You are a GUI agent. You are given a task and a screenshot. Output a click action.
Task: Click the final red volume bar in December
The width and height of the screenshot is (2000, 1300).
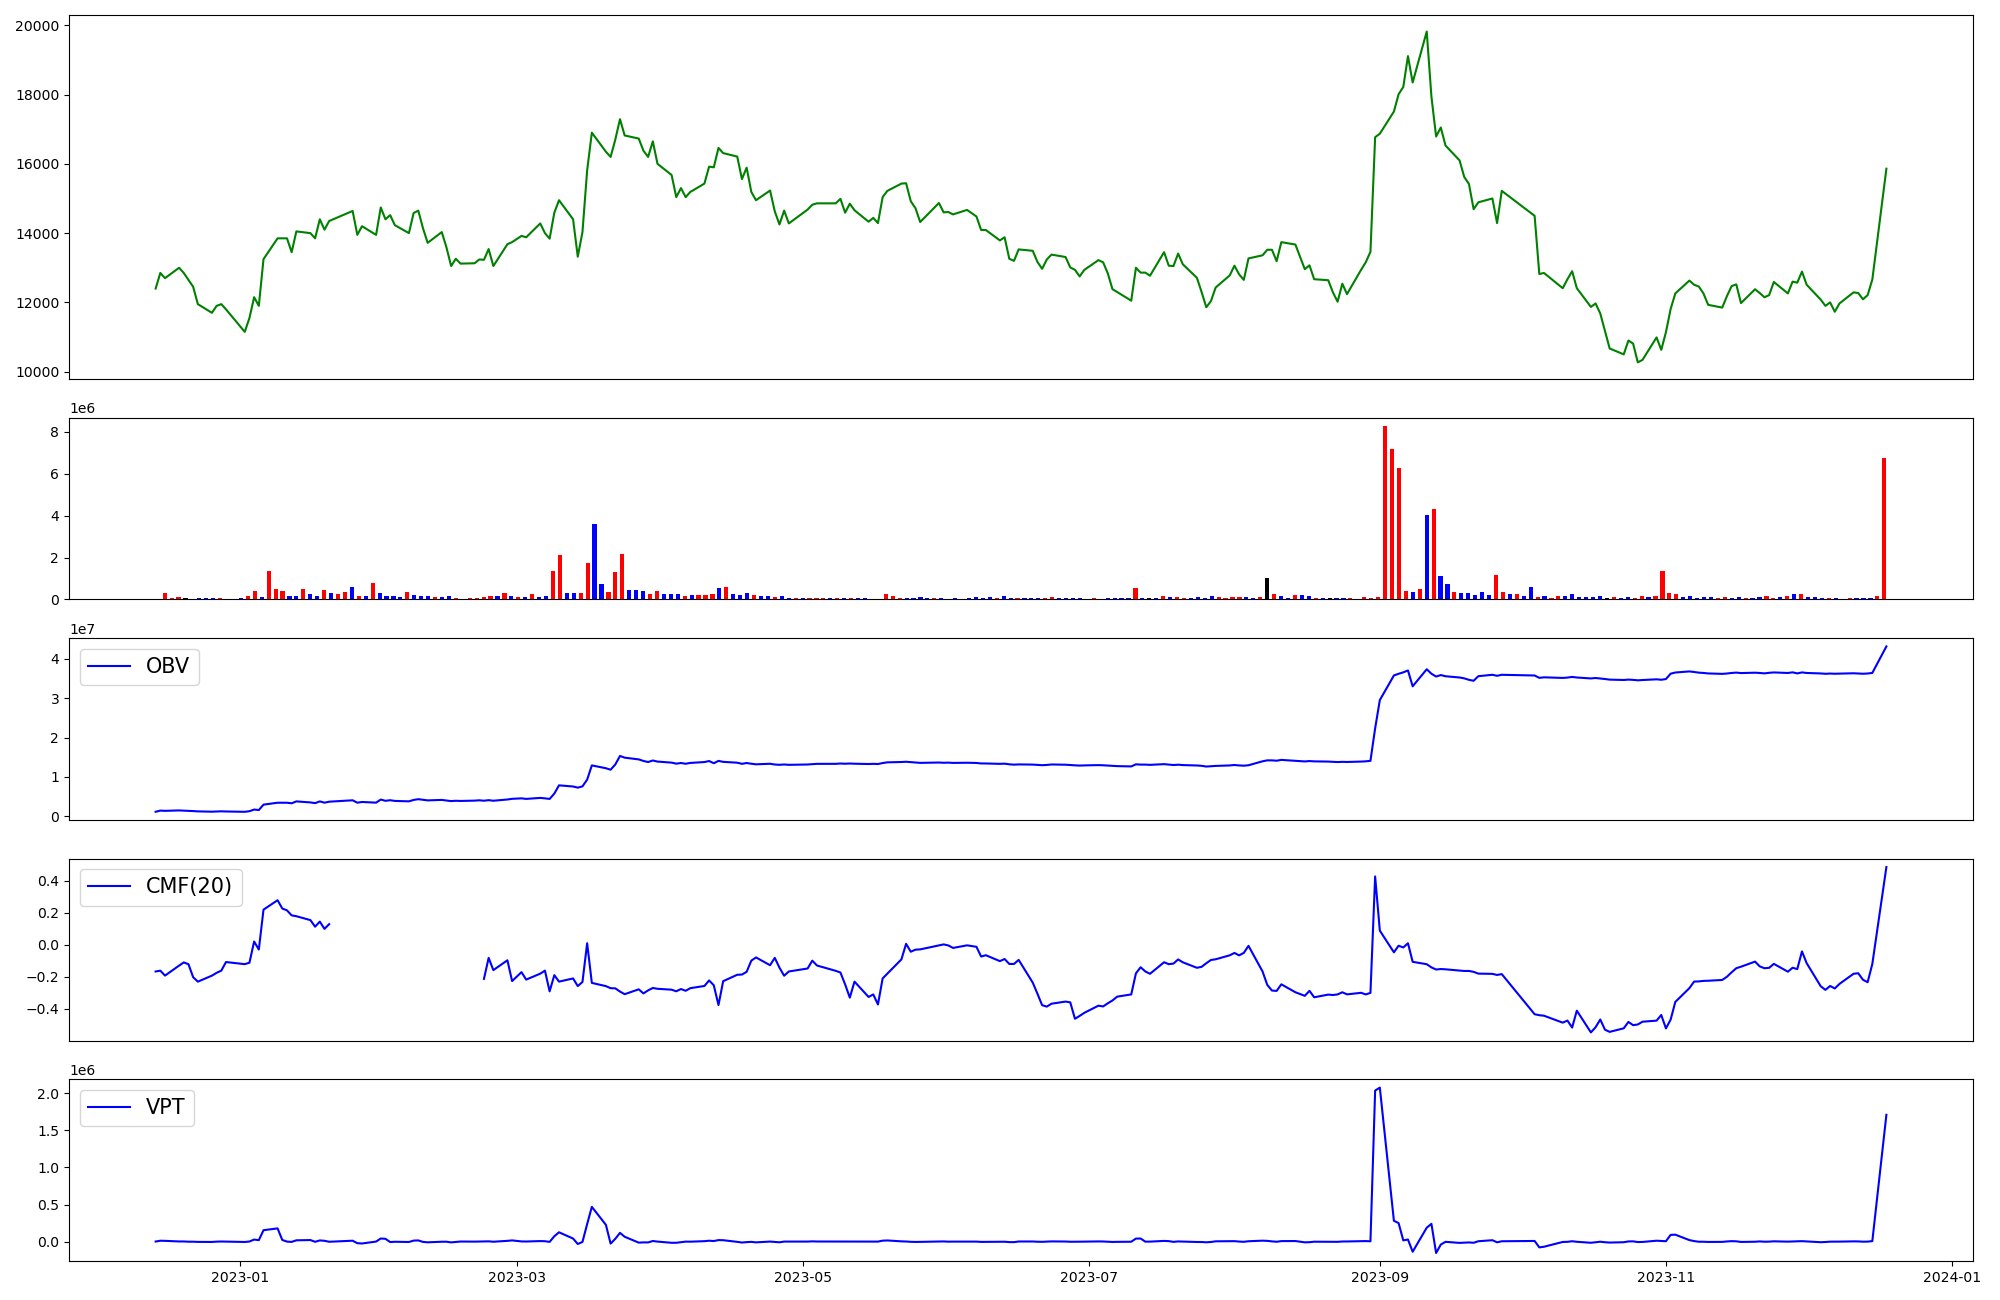pyautogui.click(x=1884, y=528)
